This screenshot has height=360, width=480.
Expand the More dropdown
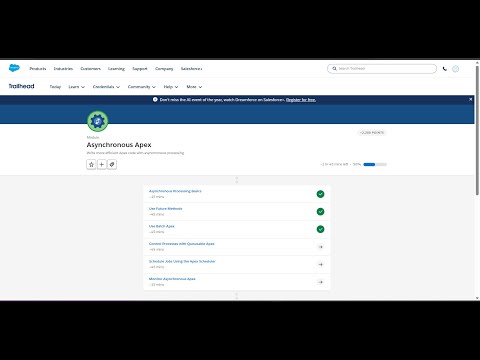tap(194, 87)
